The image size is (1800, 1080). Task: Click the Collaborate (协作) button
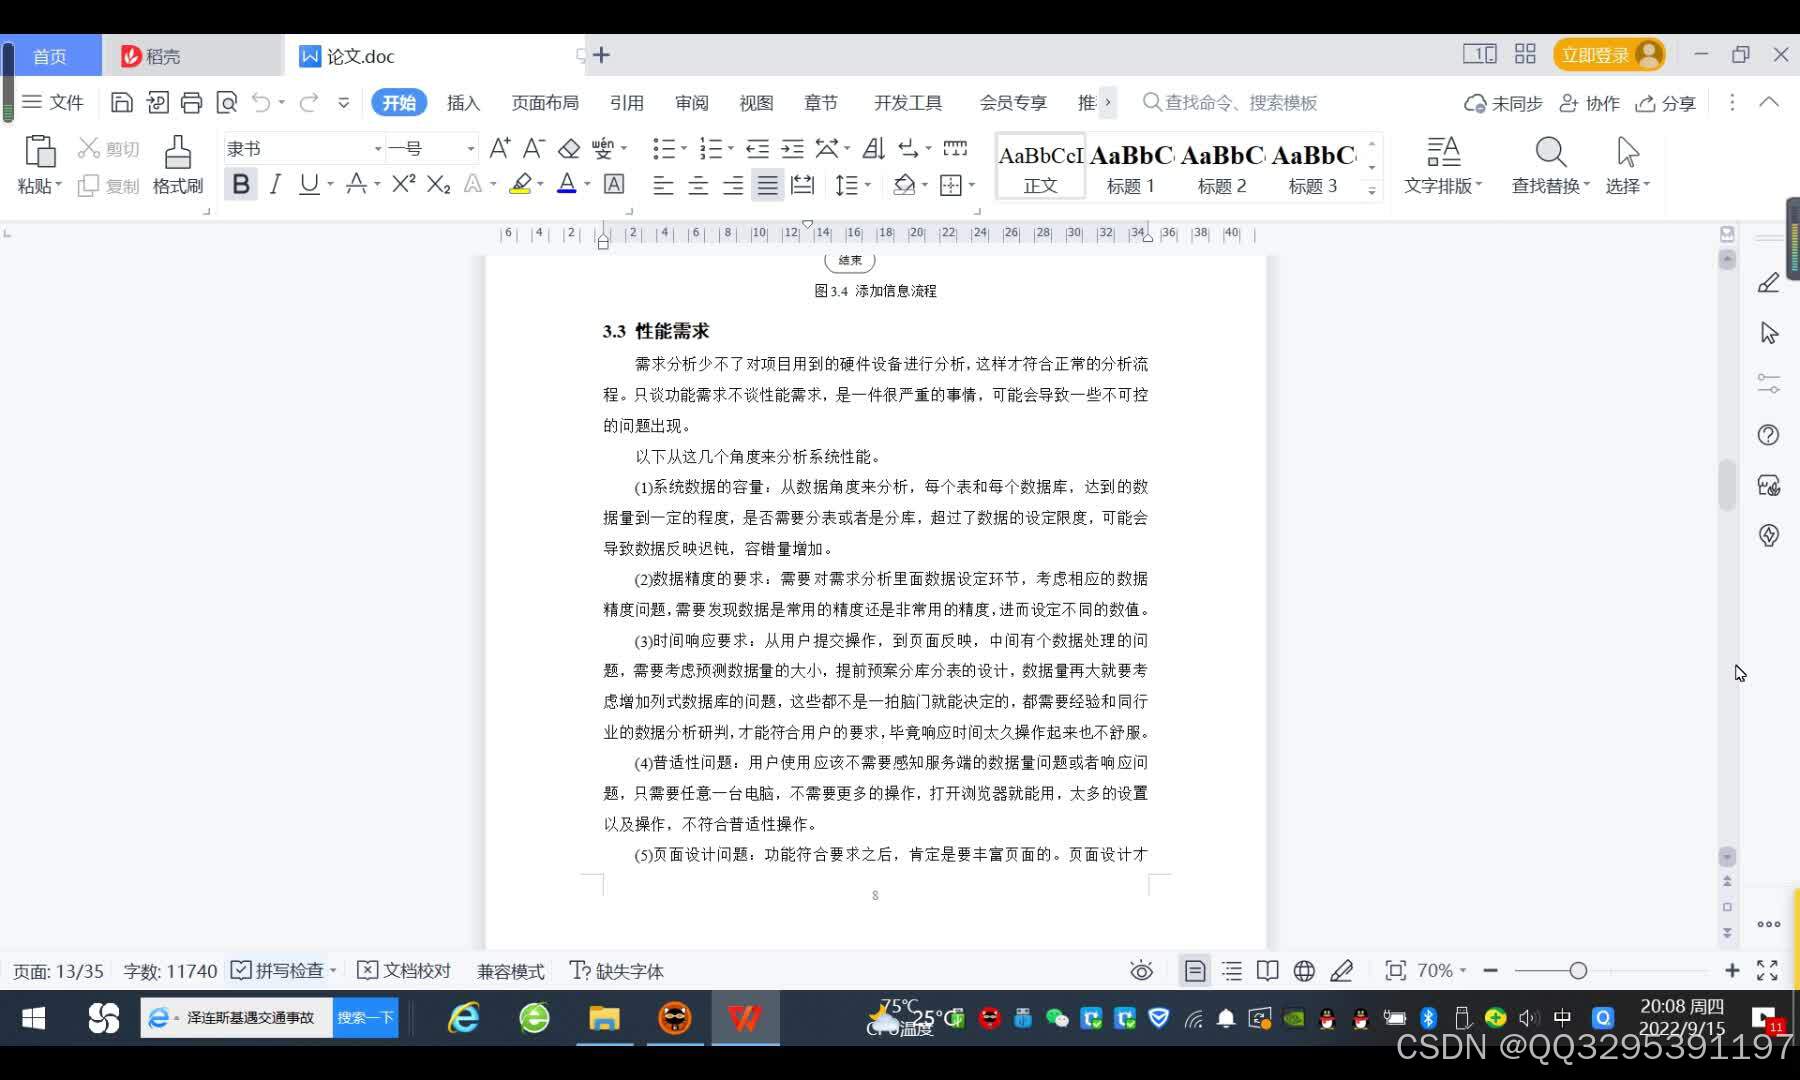click(1589, 103)
